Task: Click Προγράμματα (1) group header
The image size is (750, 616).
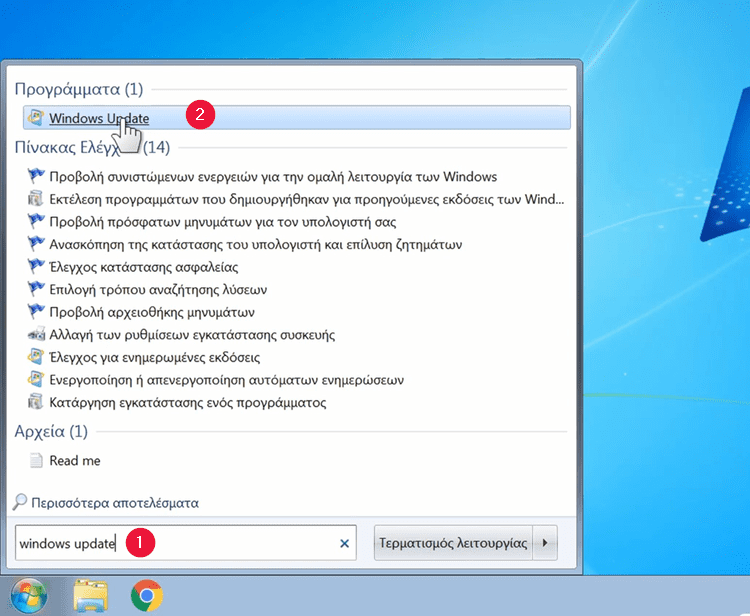Action: tap(79, 89)
